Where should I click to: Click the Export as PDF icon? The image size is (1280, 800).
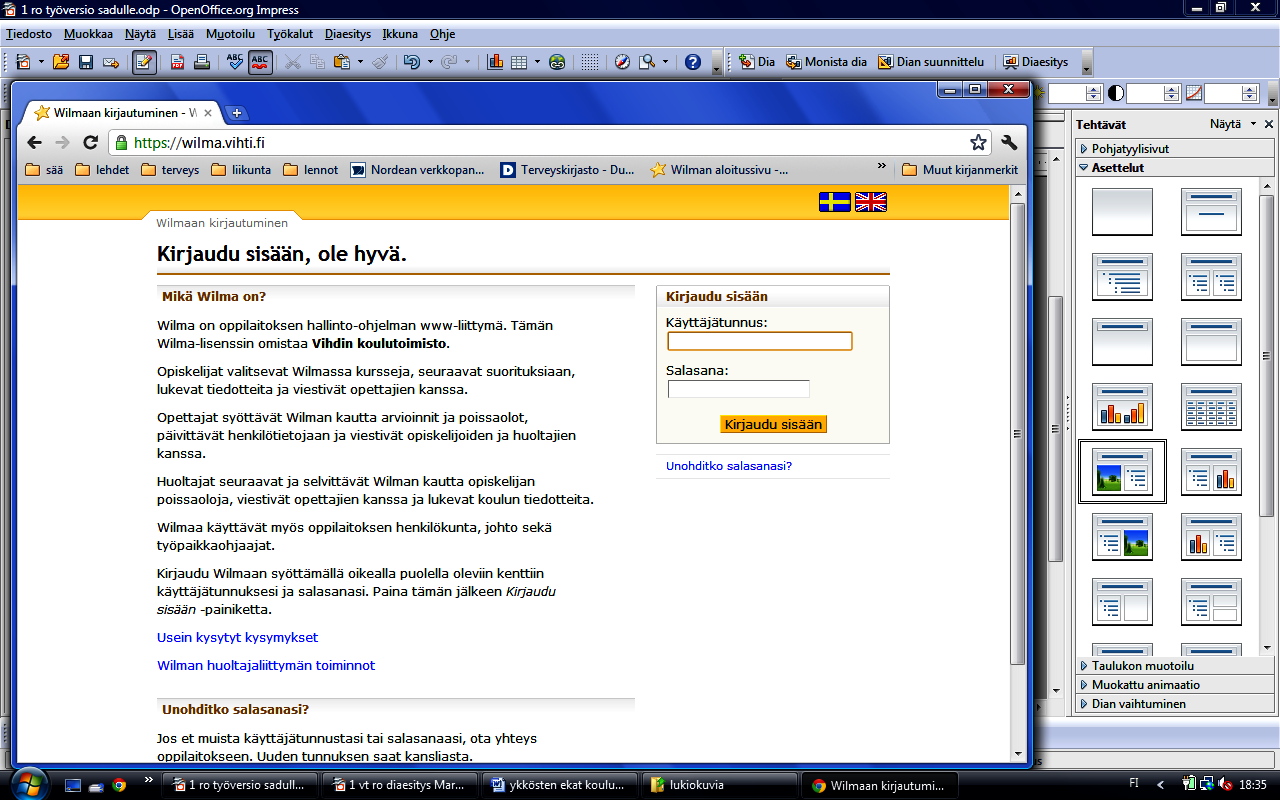pyautogui.click(x=177, y=62)
